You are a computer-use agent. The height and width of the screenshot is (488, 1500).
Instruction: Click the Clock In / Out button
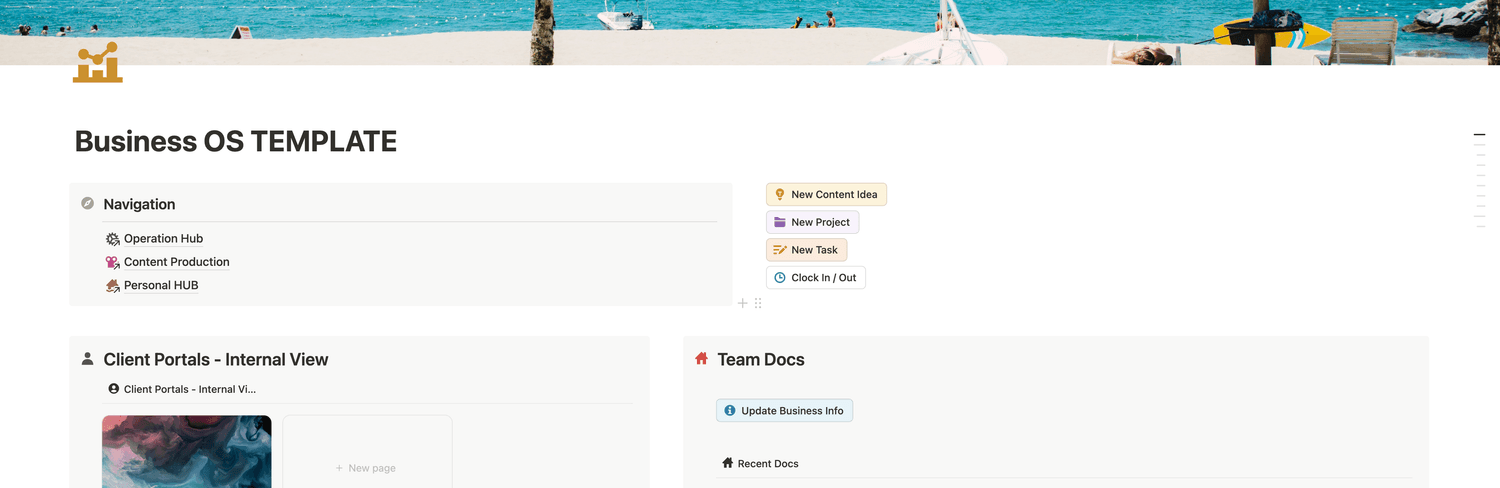[x=815, y=278]
